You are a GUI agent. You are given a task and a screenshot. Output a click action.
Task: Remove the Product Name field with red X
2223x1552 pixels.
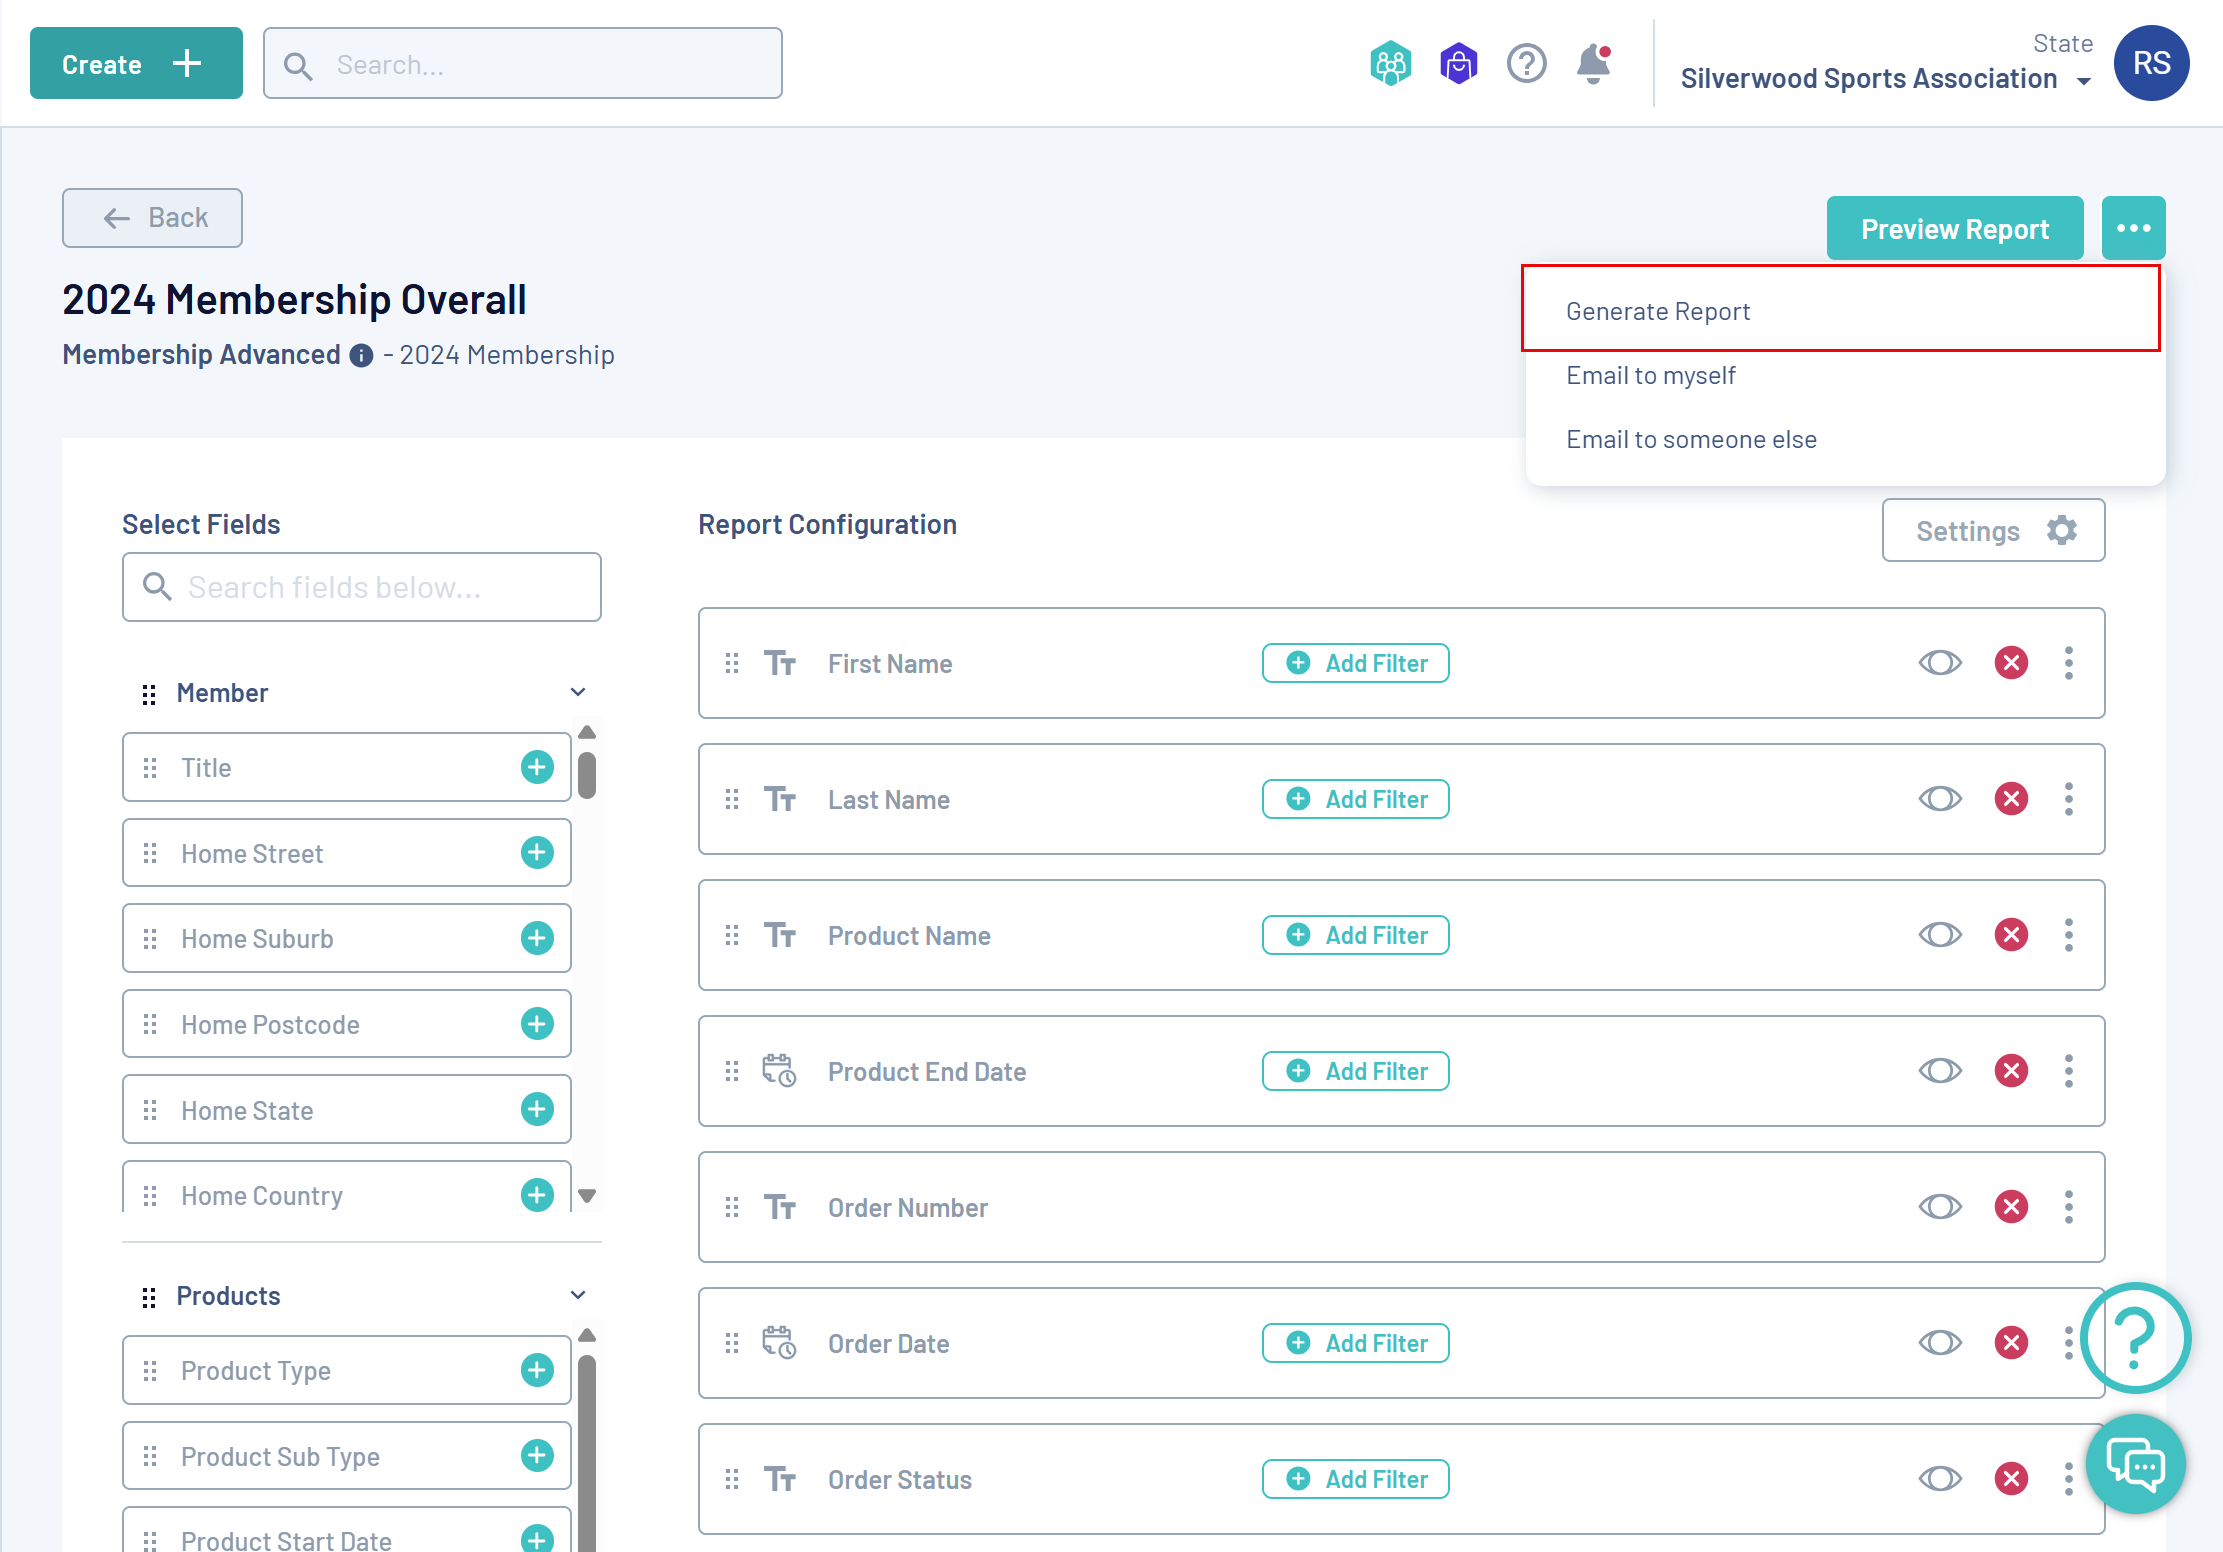pos(2011,935)
